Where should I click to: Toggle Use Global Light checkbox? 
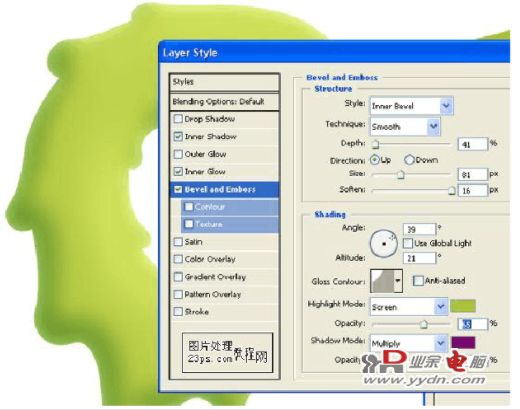(408, 243)
